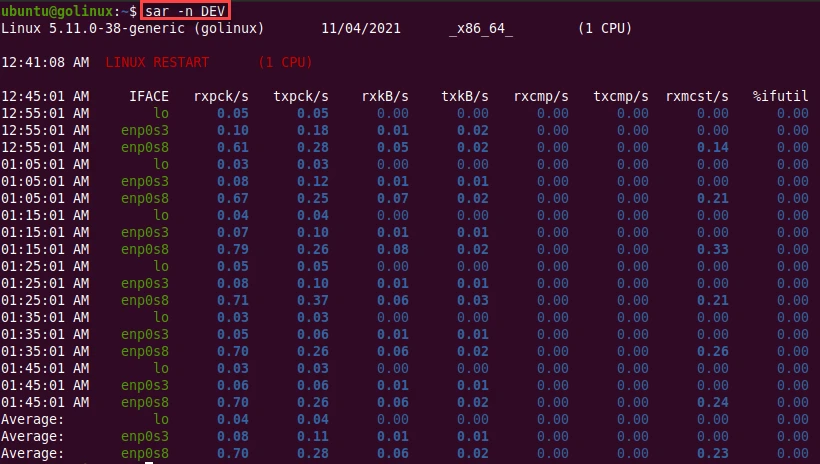820x464 pixels.
Task: Click the typed command 'sar -n DEV'
Action: point(185,11)
